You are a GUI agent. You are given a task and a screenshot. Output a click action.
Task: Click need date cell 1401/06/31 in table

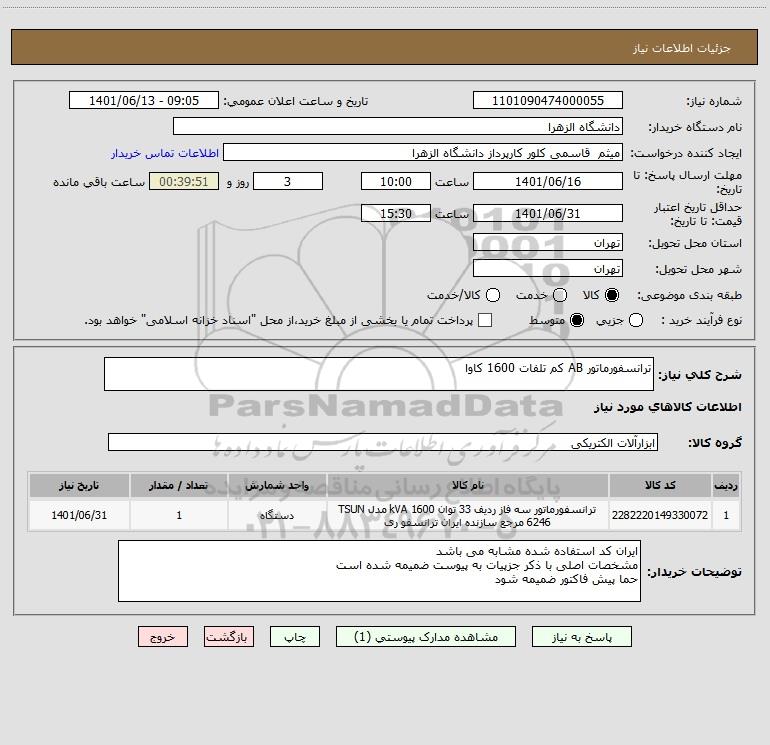[79, 515]
